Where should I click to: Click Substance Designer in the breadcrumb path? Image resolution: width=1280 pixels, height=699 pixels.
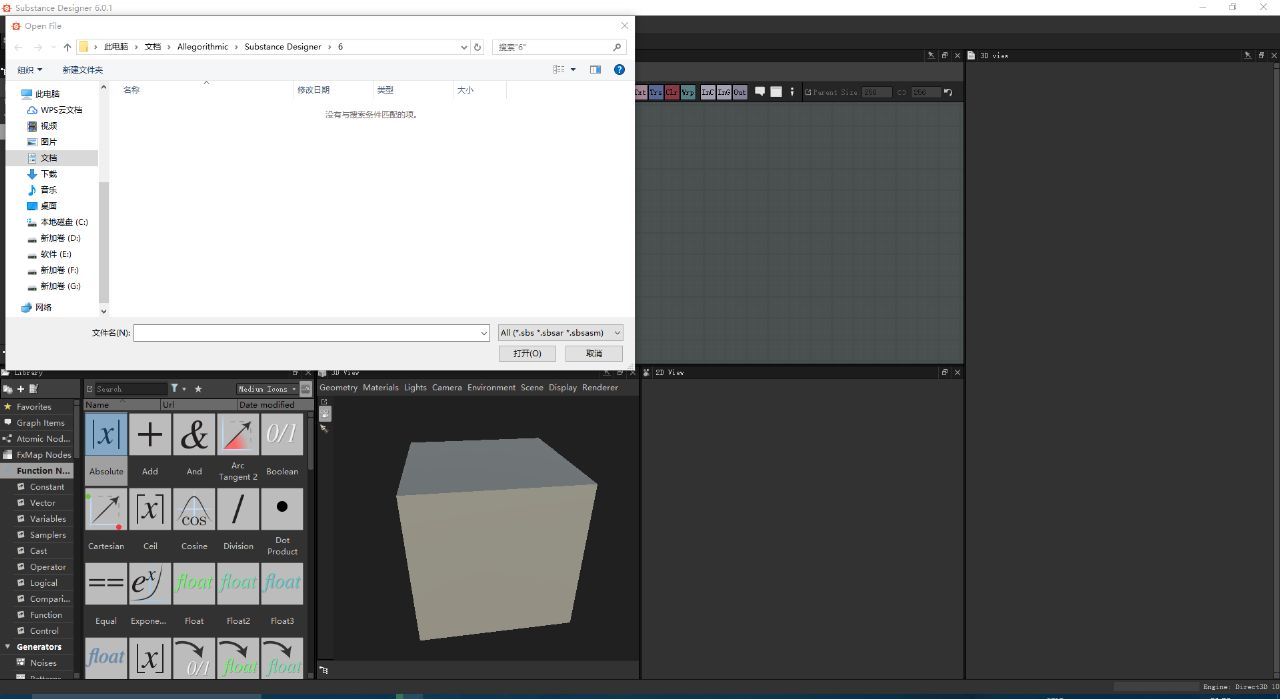283,47
